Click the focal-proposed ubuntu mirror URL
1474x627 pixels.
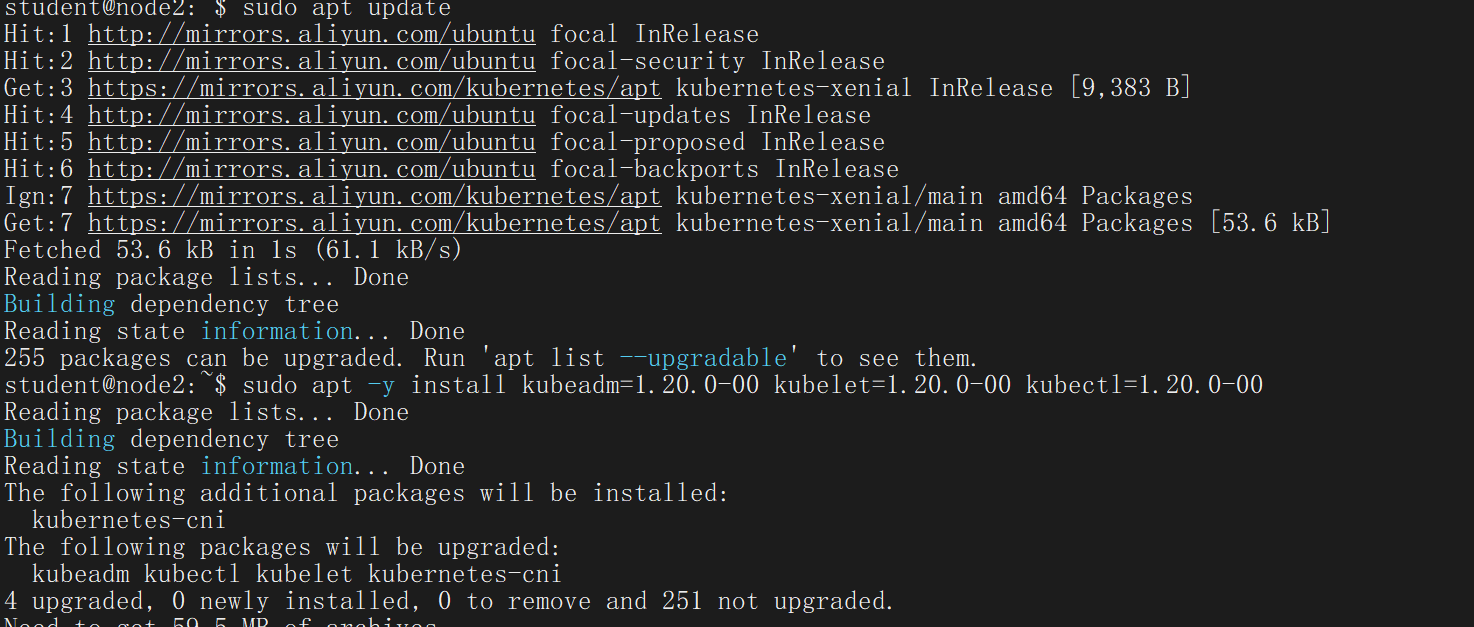[x=311, y=143]
